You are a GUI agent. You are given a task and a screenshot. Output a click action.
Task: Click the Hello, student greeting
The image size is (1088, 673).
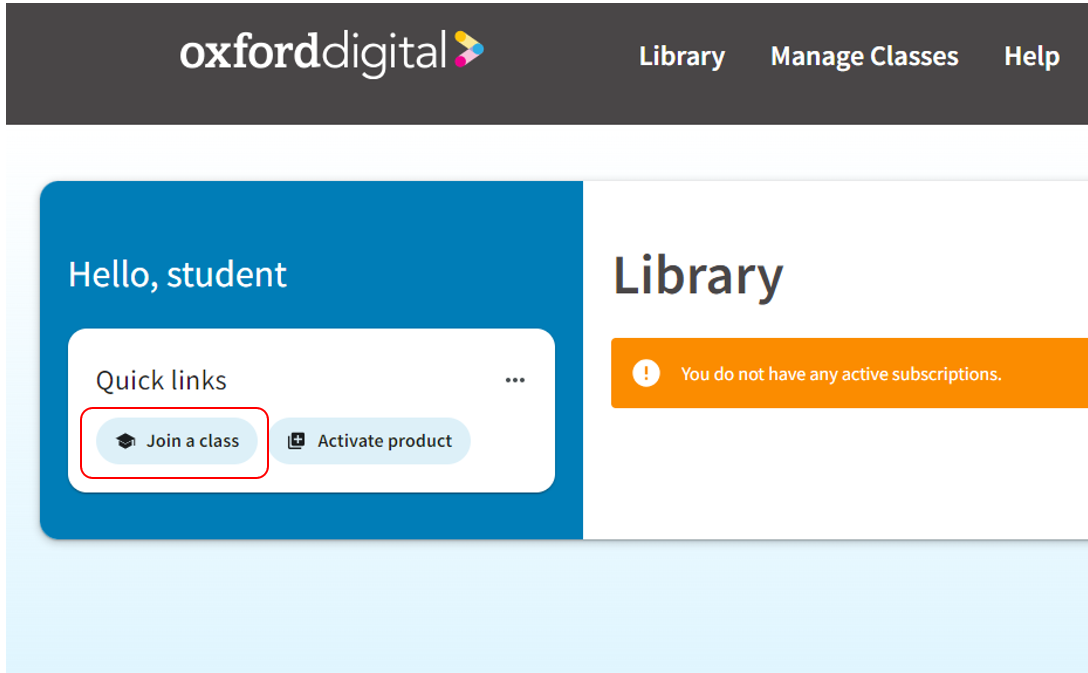[x=177, y=274]
